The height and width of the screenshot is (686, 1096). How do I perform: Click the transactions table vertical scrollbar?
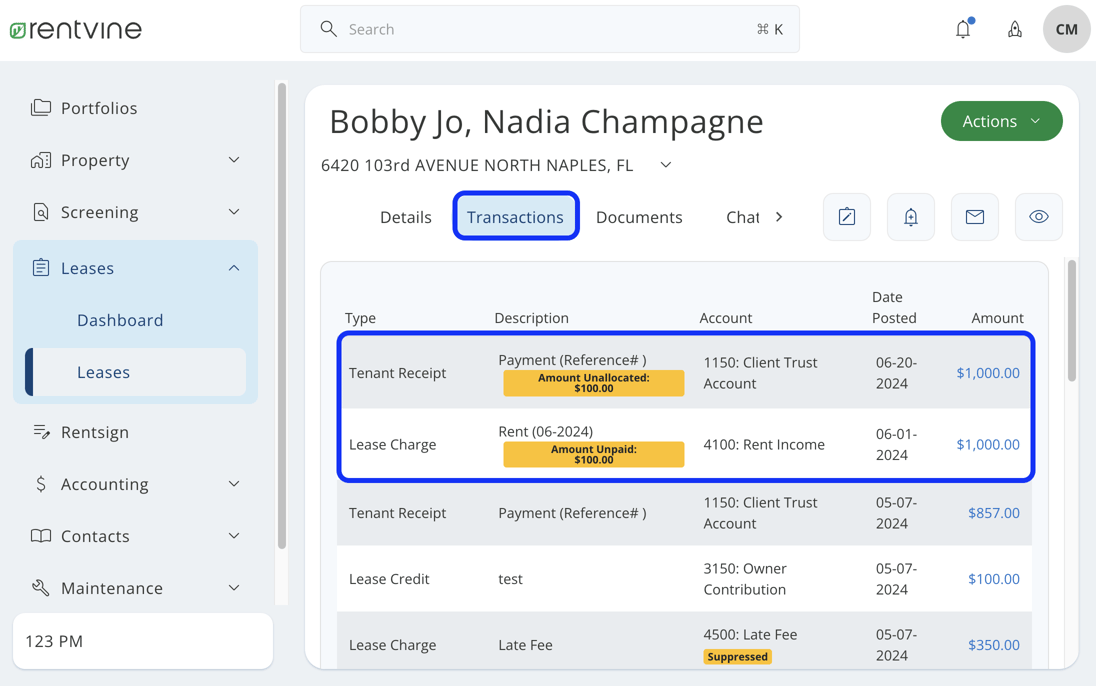[x=1072, y=320]
